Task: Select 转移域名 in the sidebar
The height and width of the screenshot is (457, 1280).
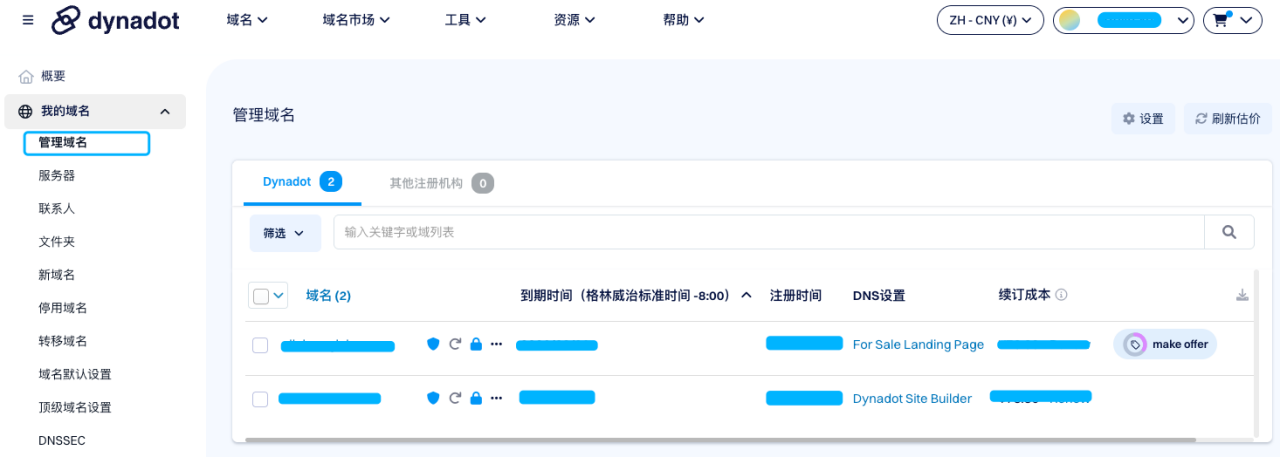Action: 63,340
